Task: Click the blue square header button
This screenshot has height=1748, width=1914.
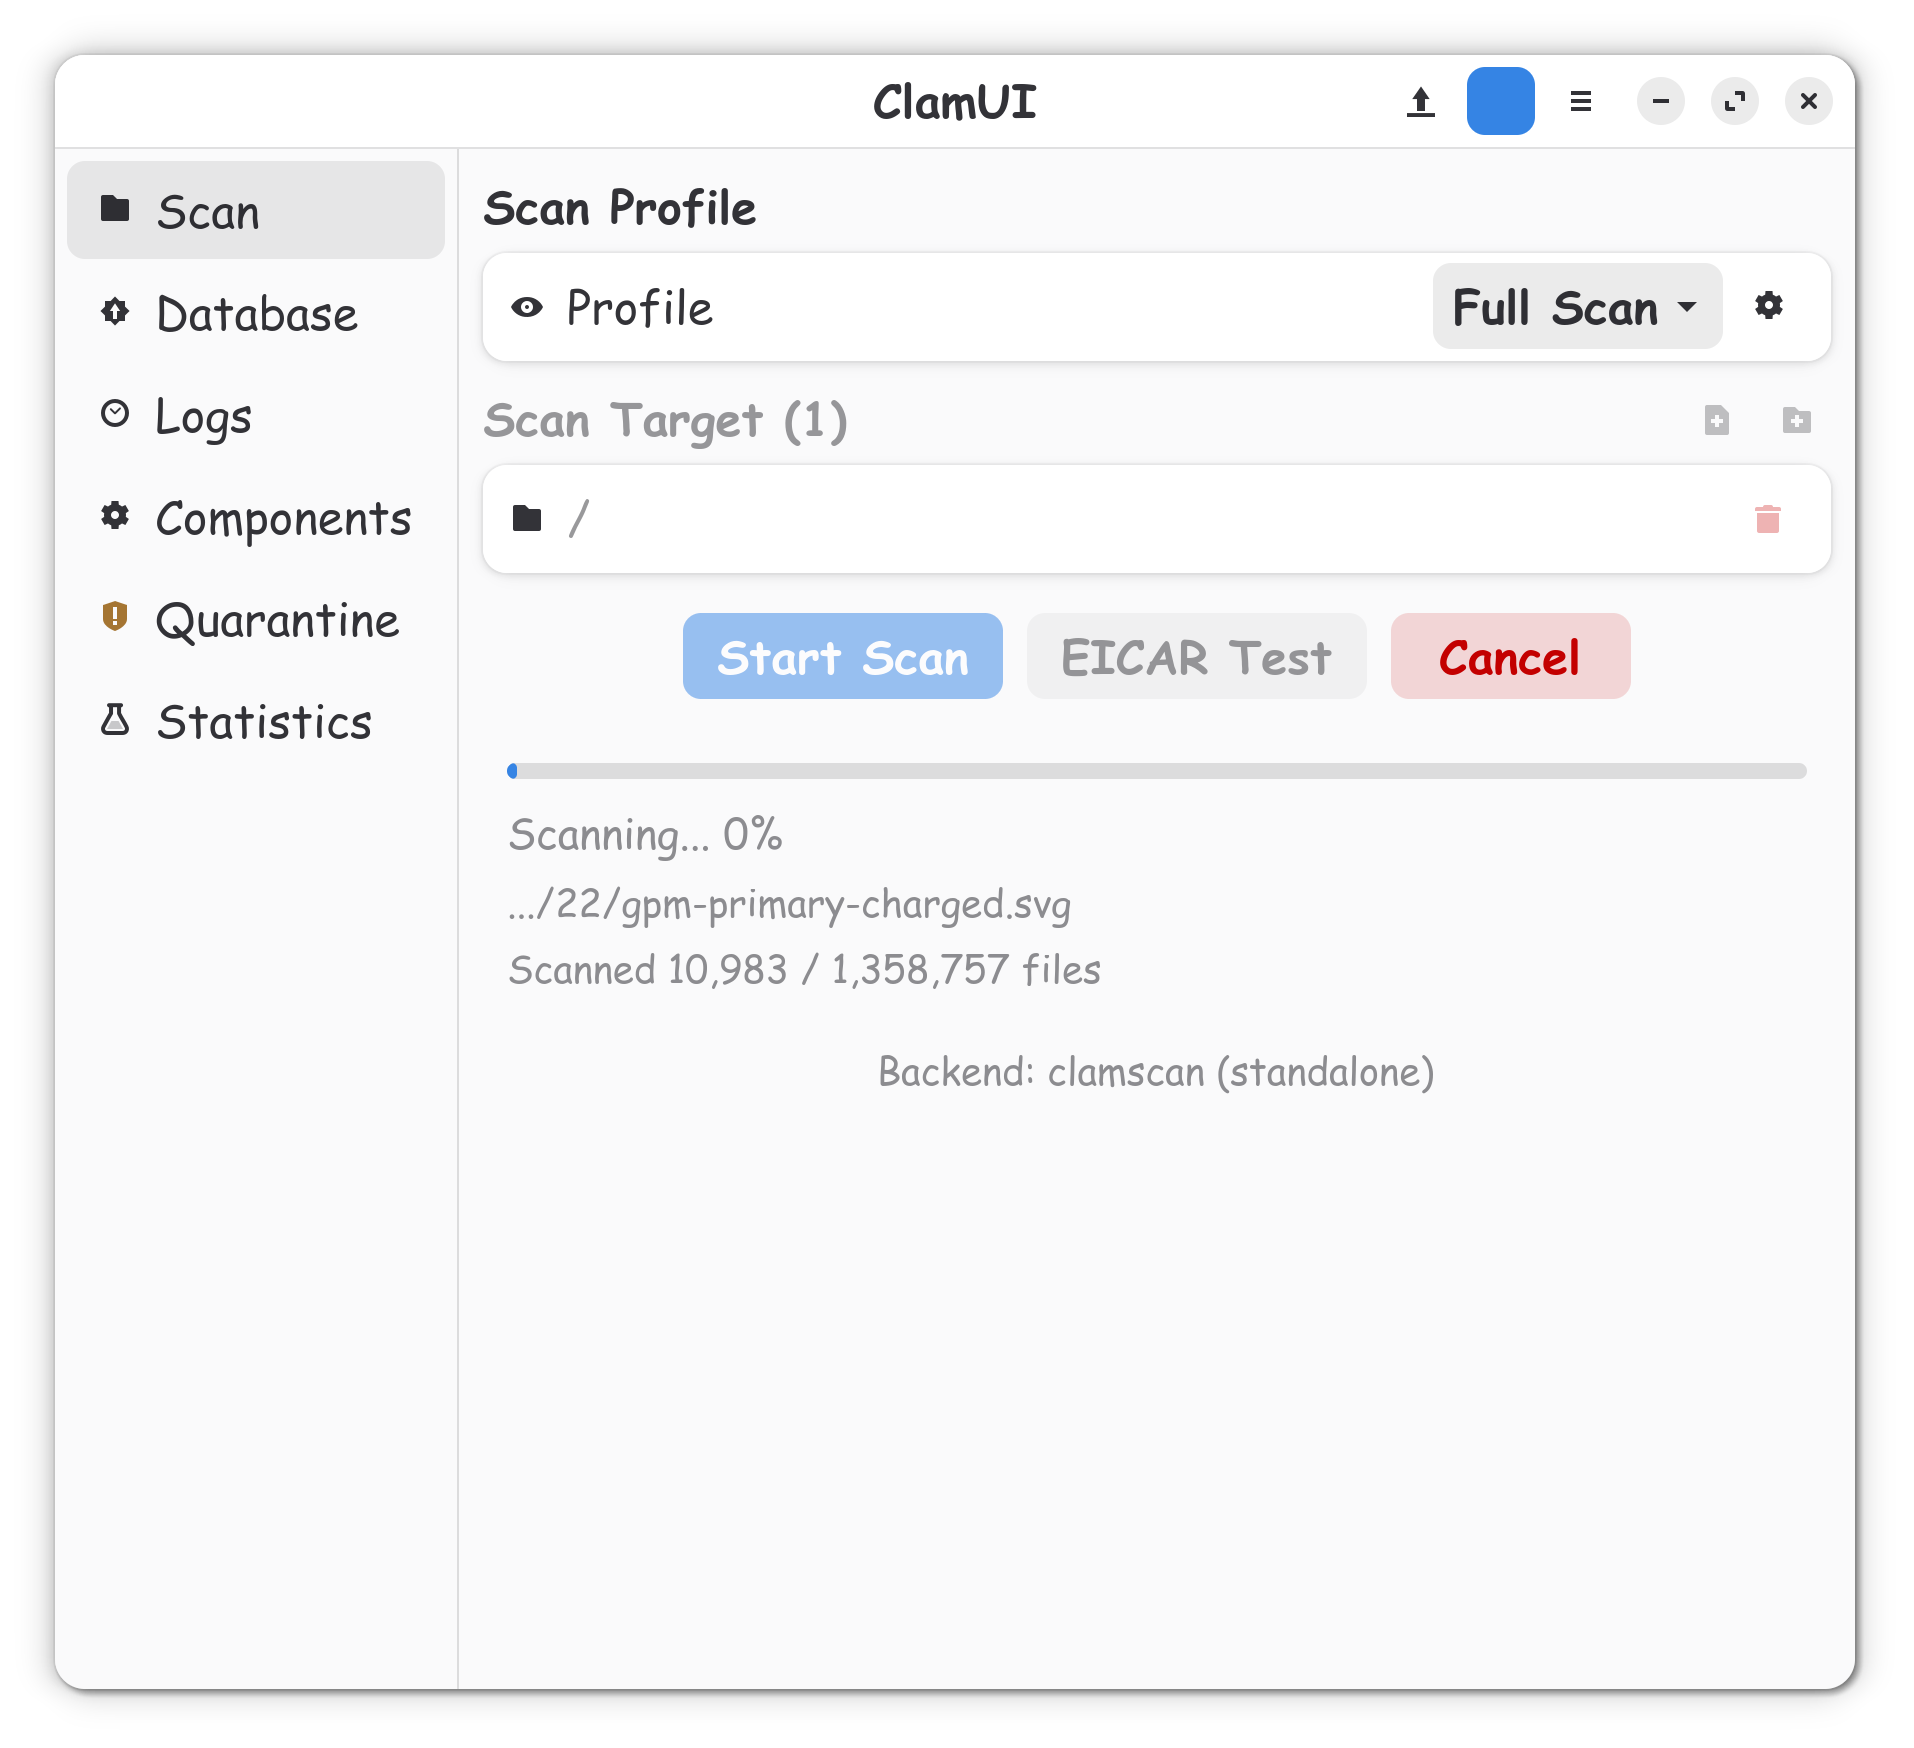Action: pyautogui.click(x=1500, y=101)
